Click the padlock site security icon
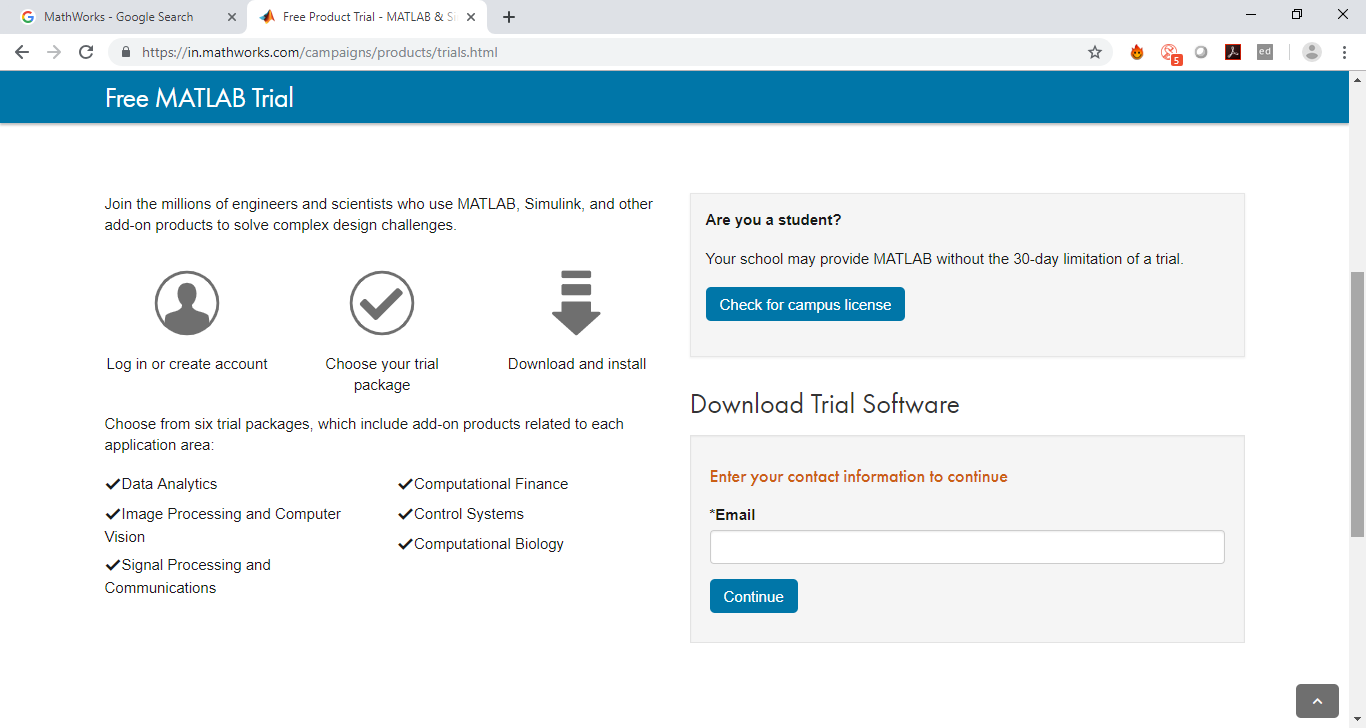Viewport: 1366px width, 728px height. point(126,52)
